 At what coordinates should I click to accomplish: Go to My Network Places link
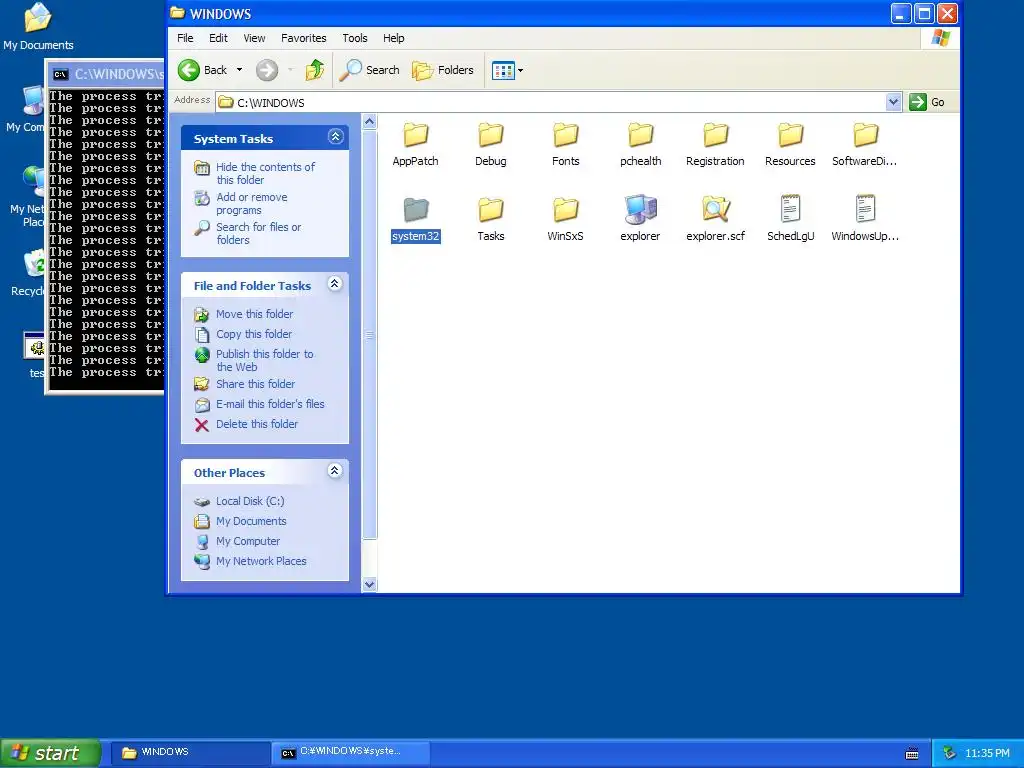point(261,561)
